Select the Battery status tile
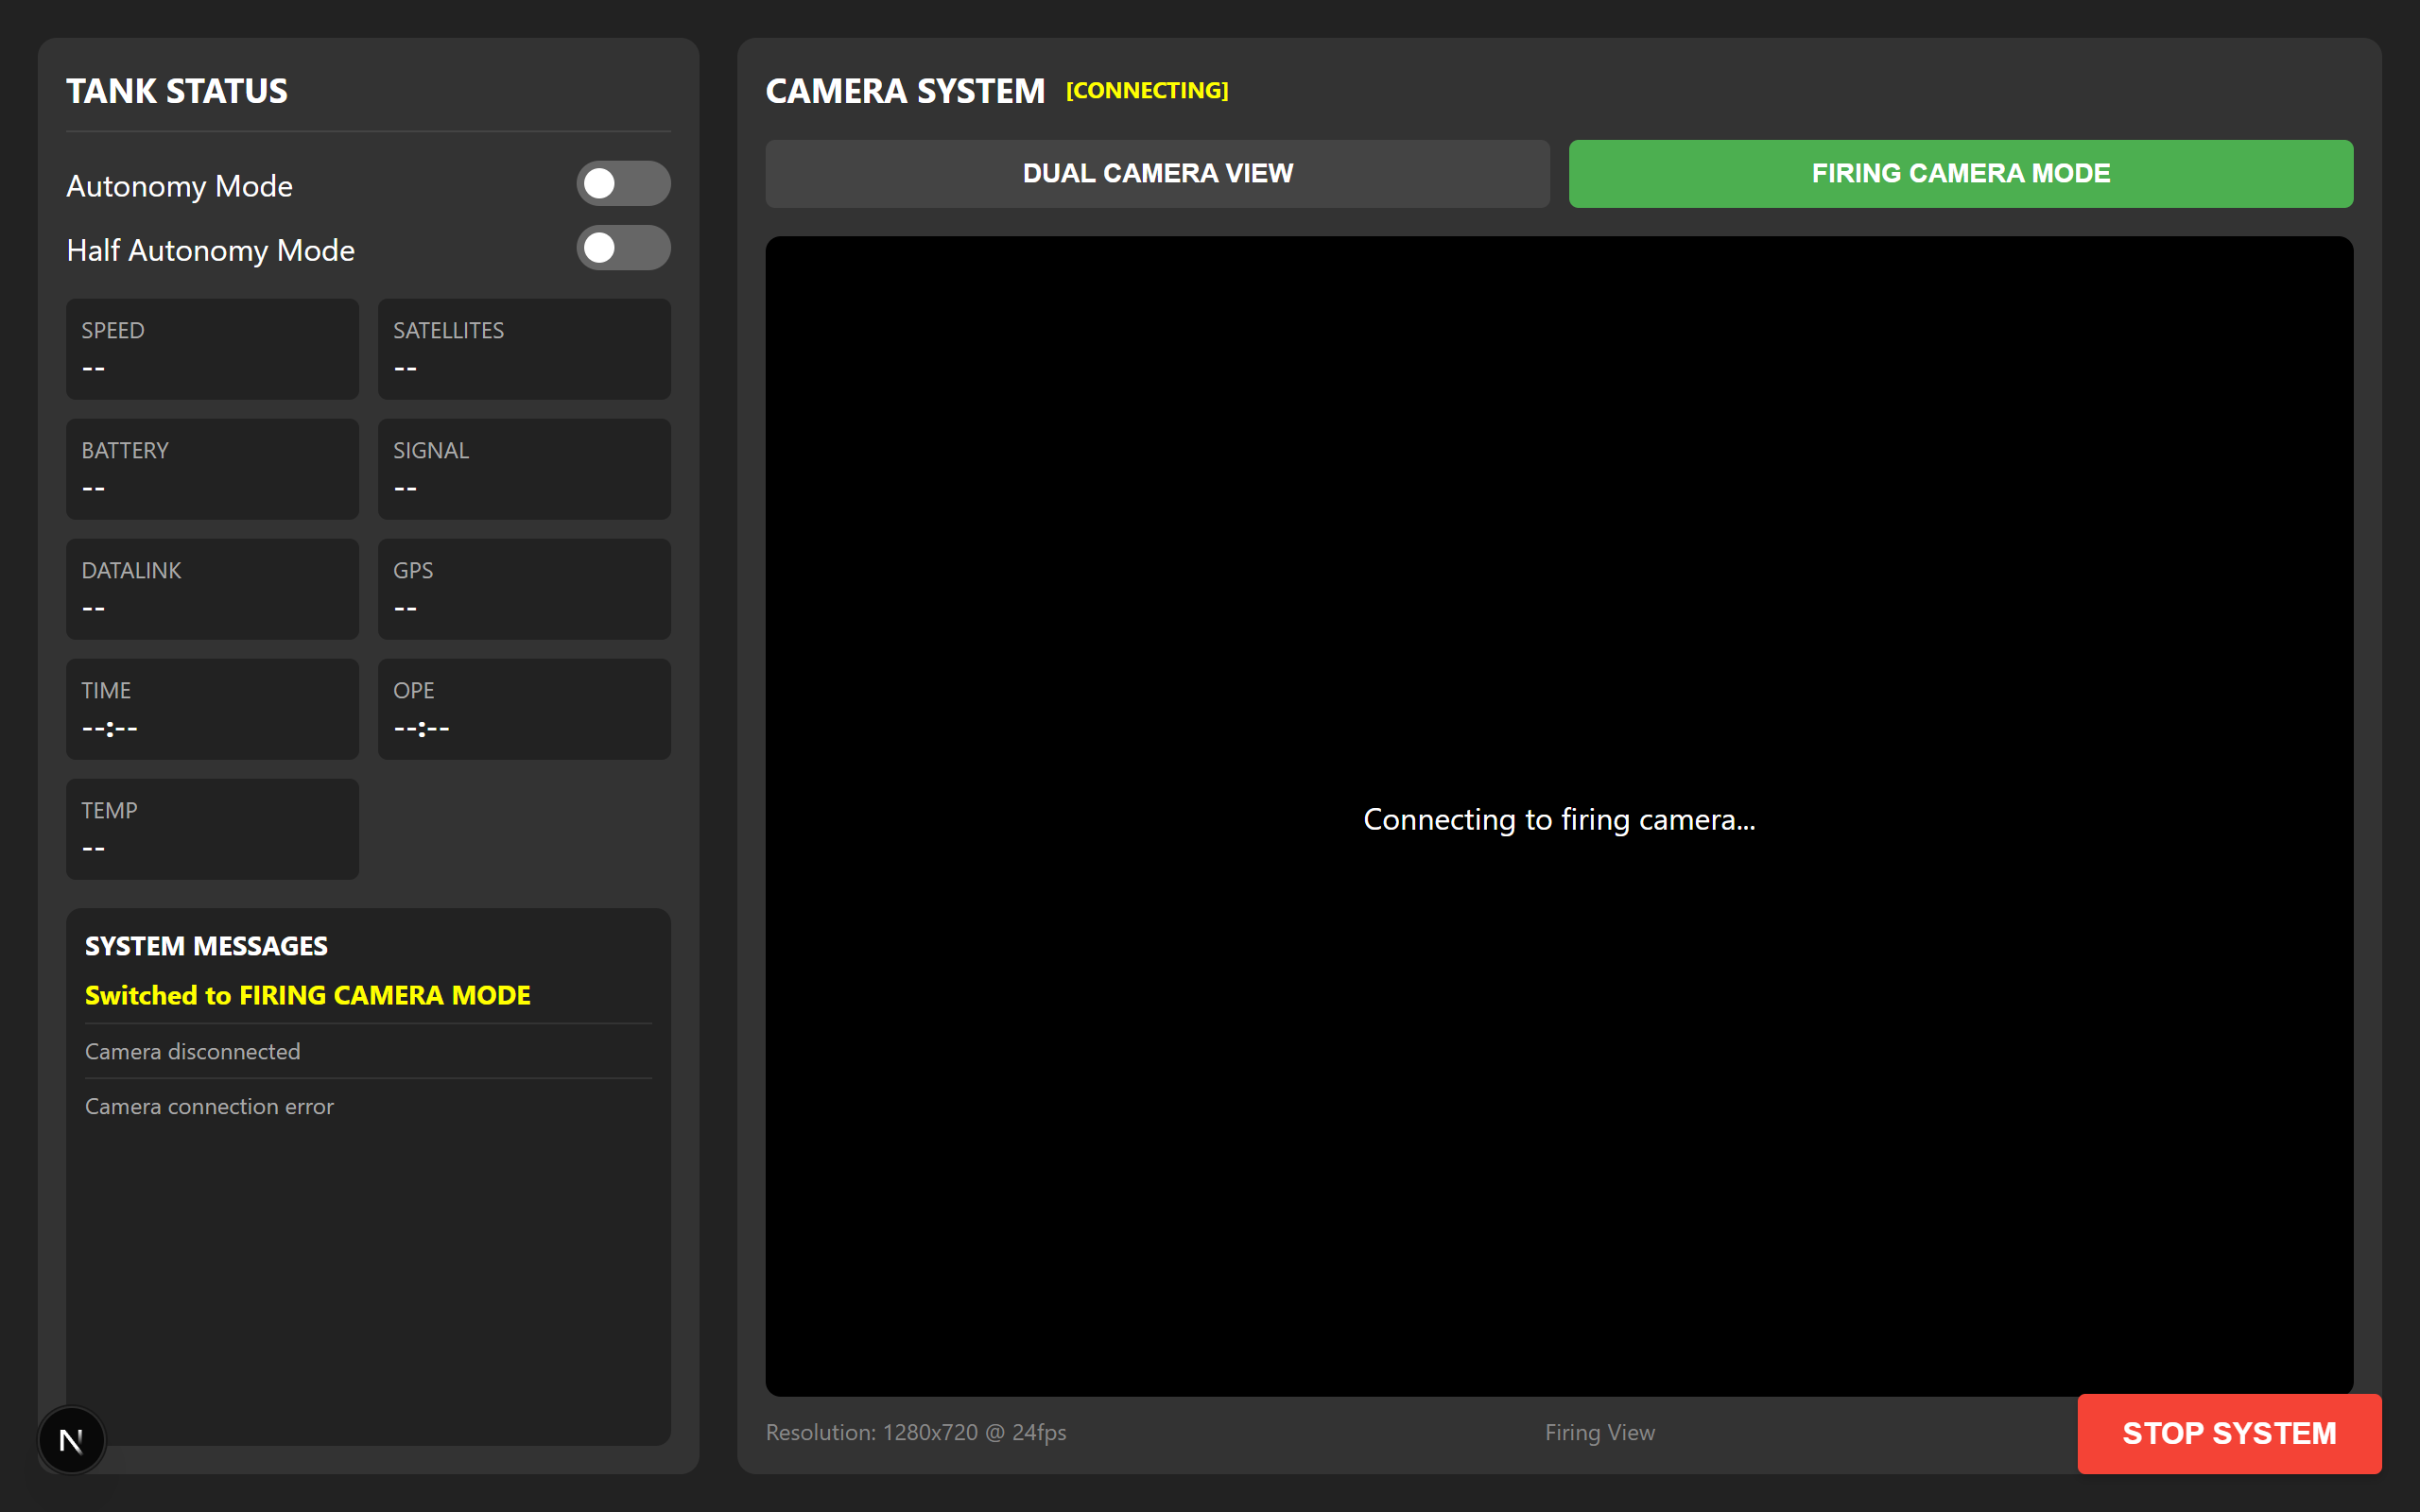This screenshot has width=2420, height=1512. 212,469
